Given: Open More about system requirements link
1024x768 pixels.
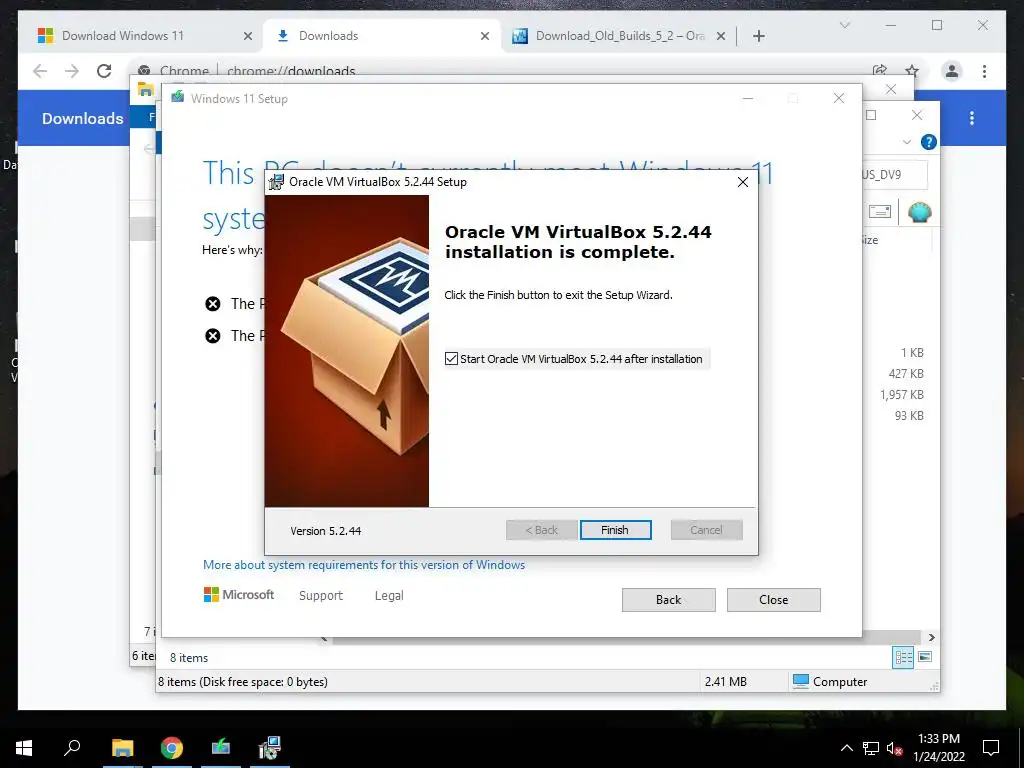Looking at the screenshot, I should click(364, 565).
